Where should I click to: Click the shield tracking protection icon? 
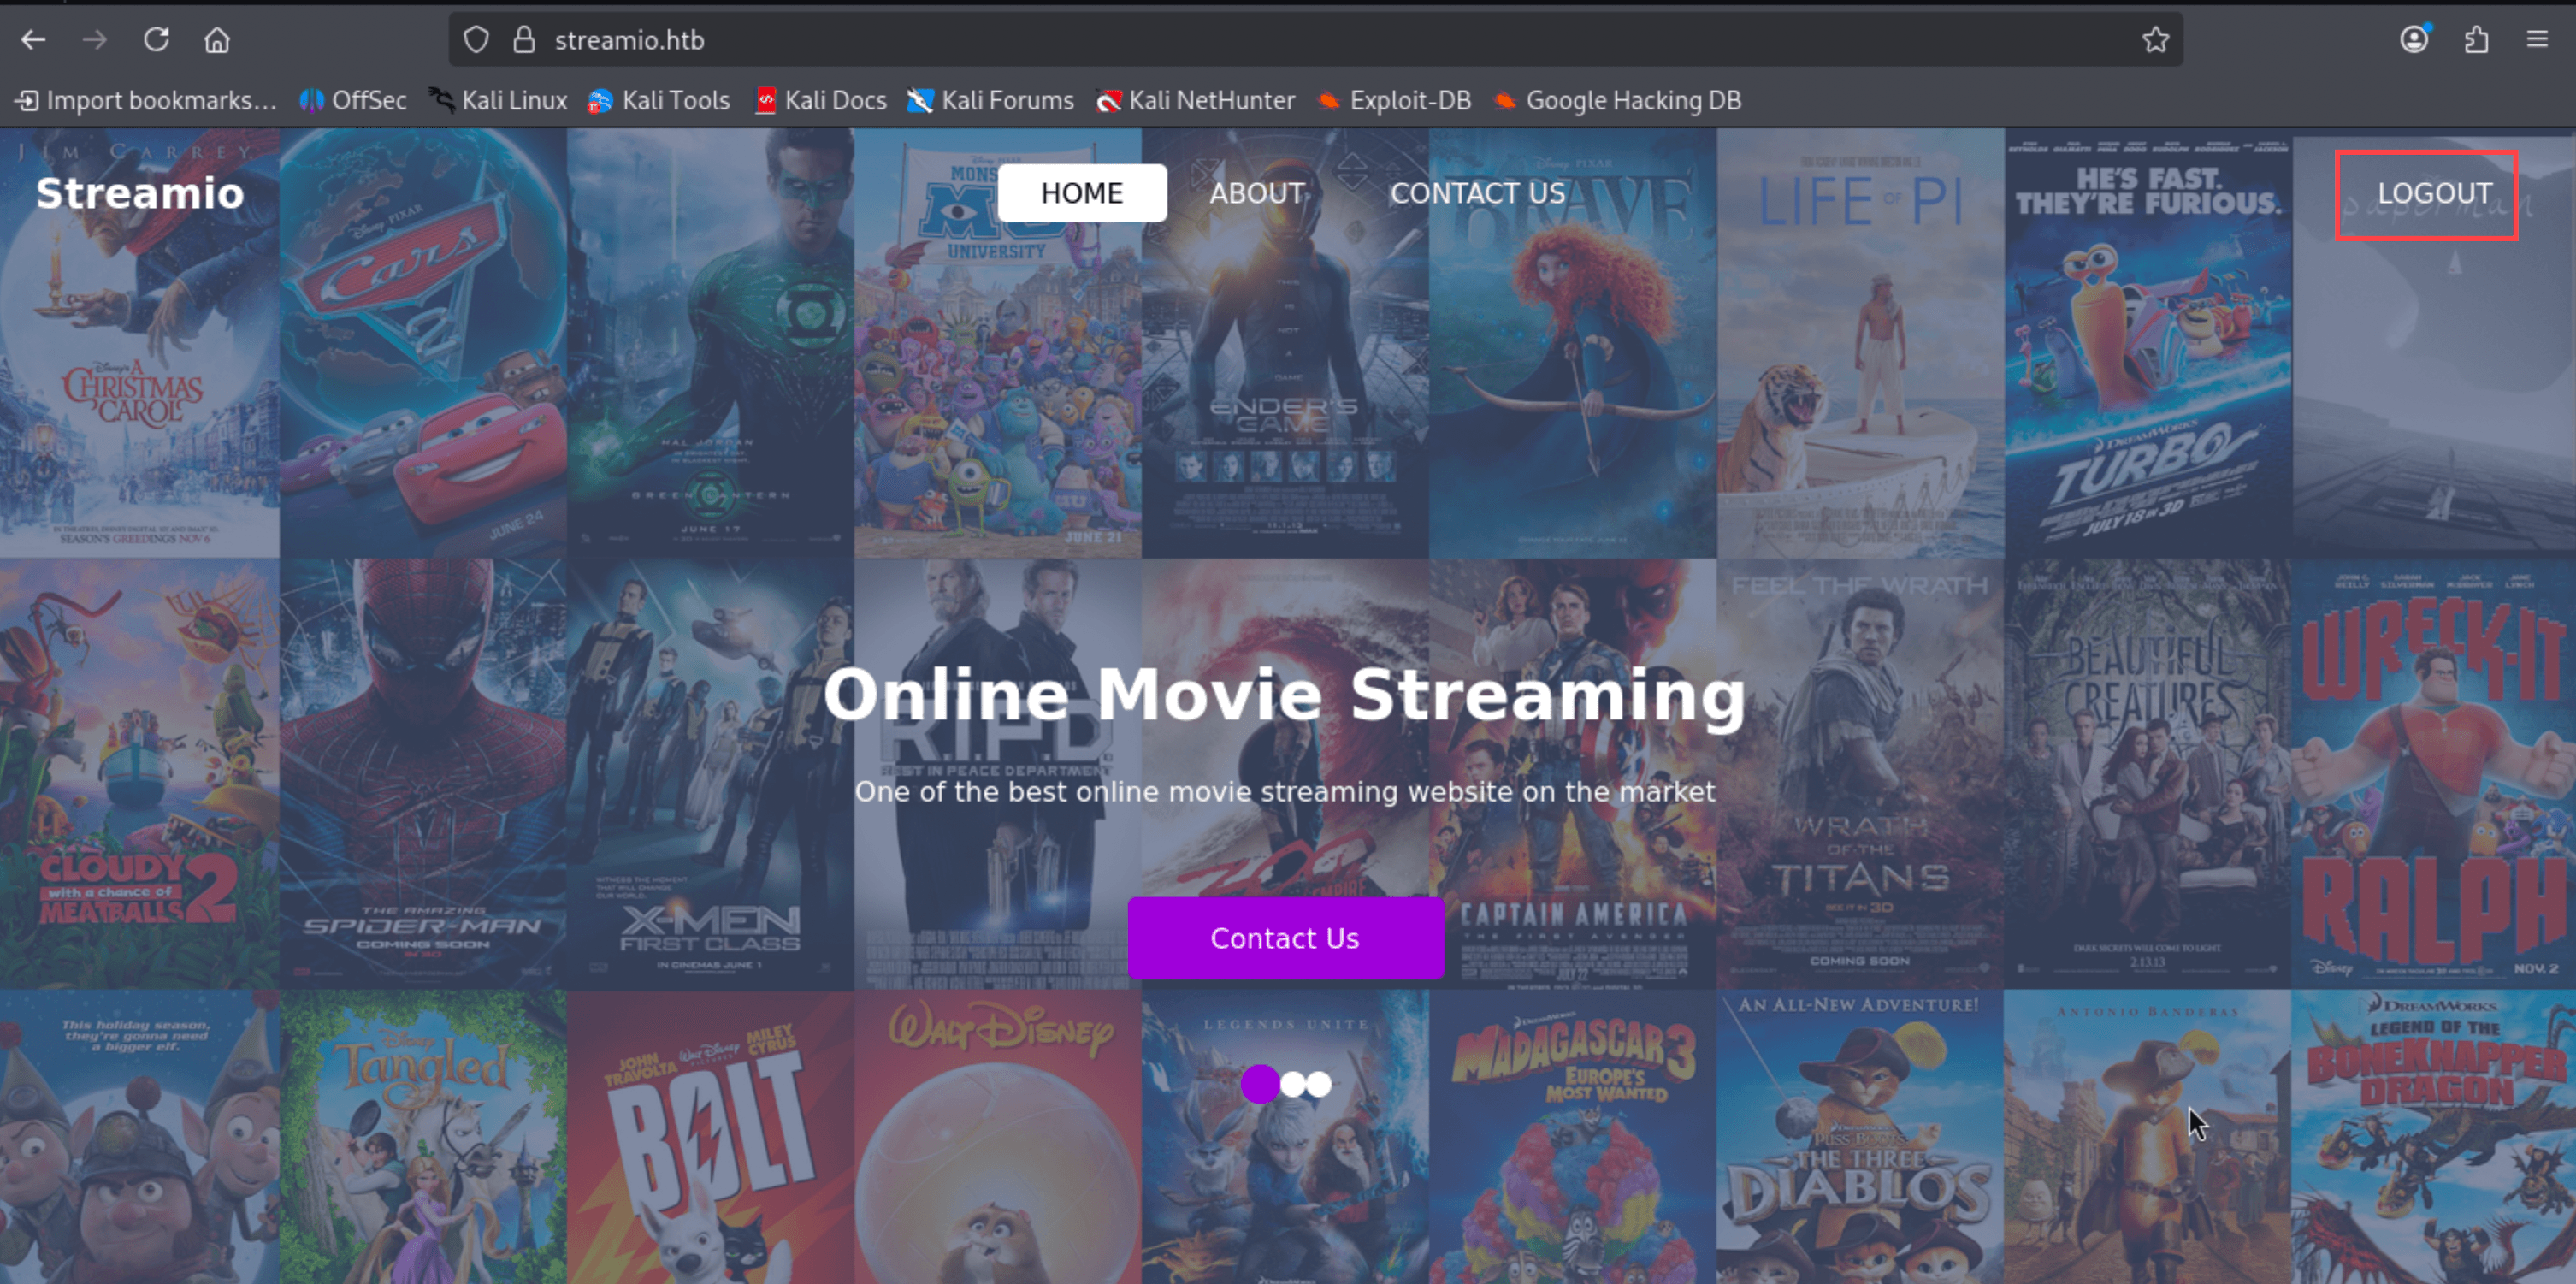coord(476,40)
